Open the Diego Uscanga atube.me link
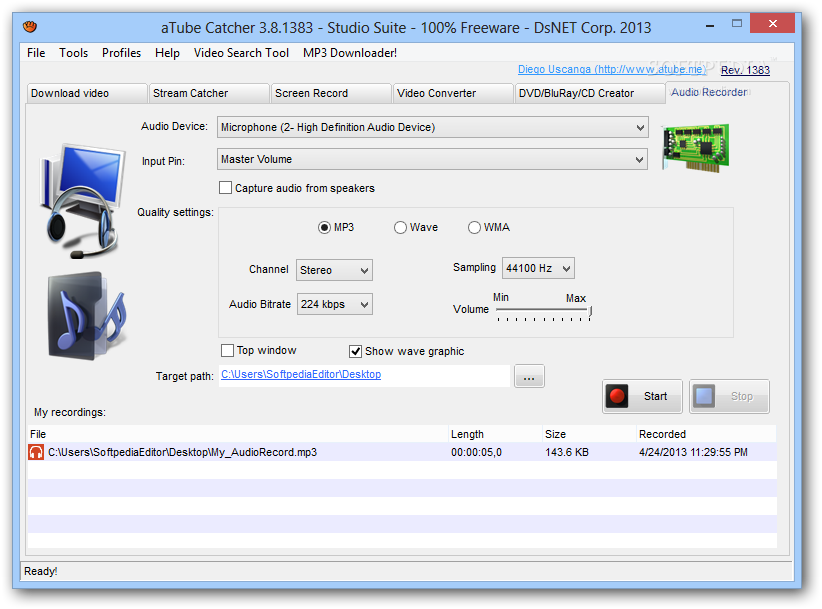The width and height of the screenshot is (822, 609). click(x=612, y=69)
